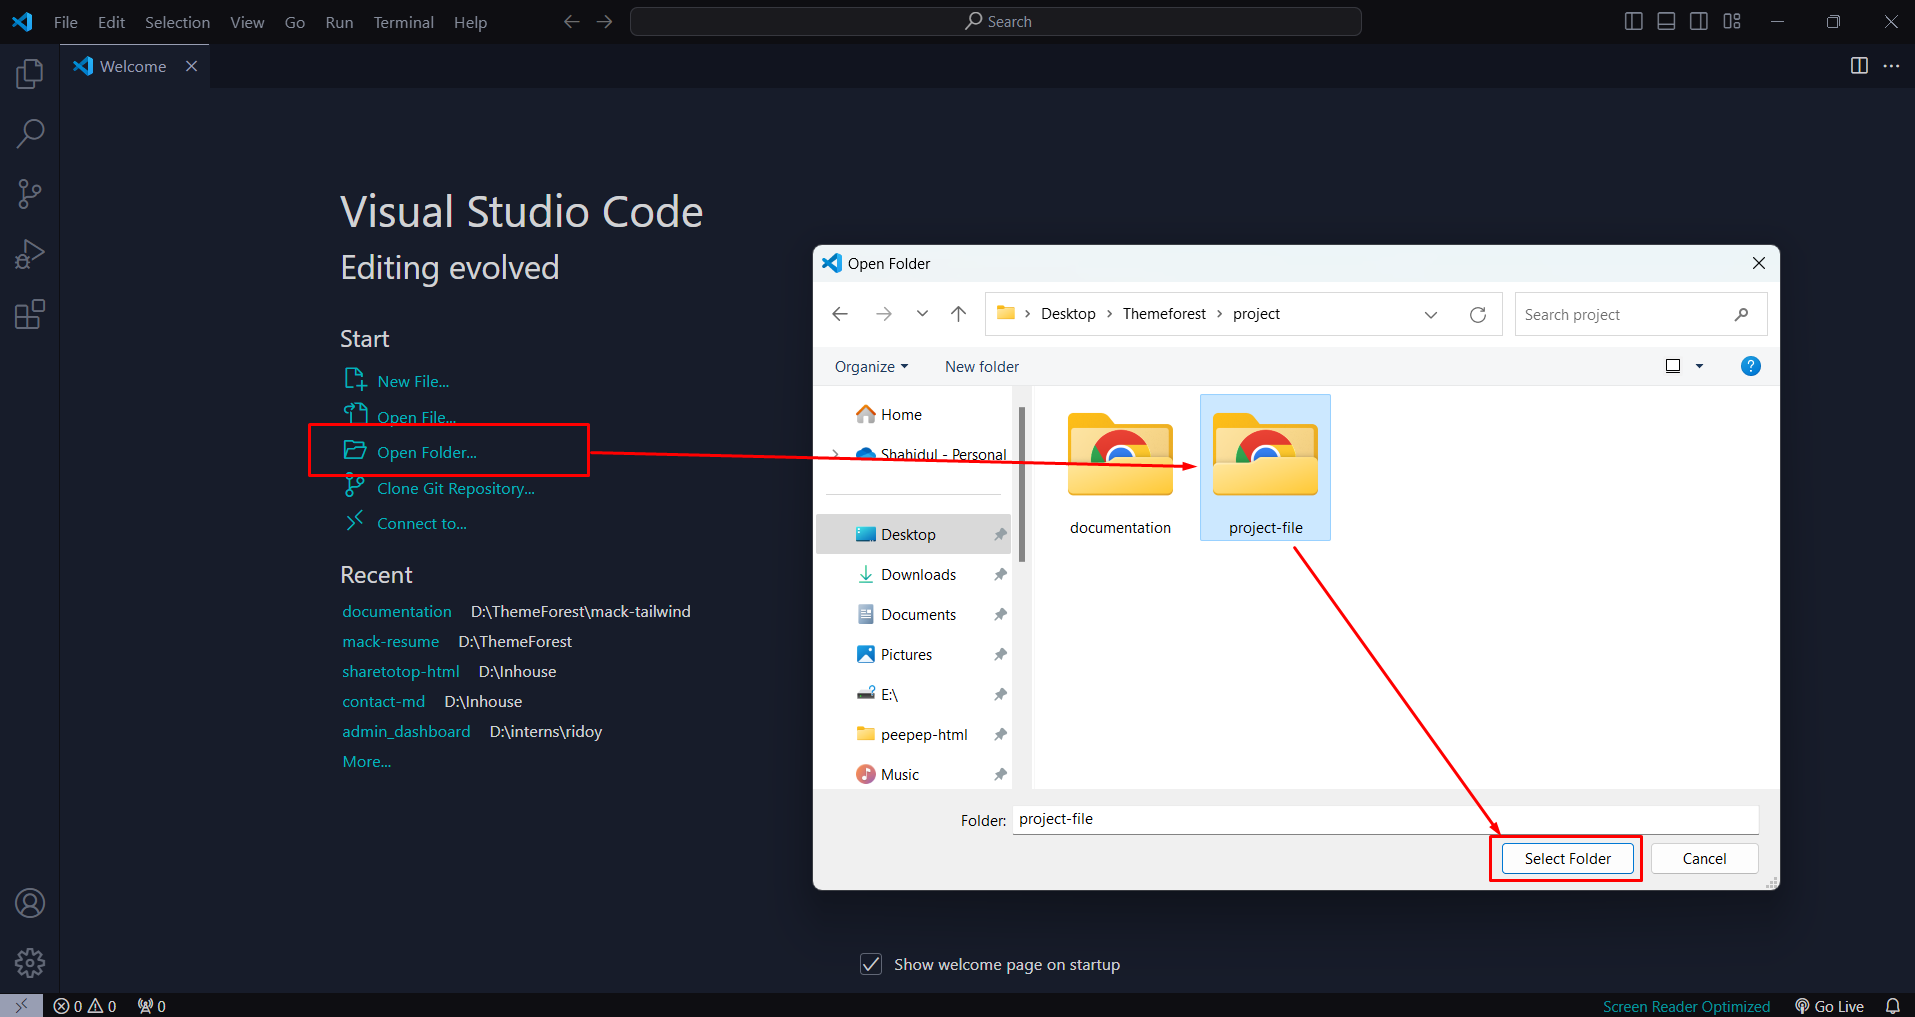
Task: Expand the address bar previous locations dropdown
Action: (x=1431, y=314)
